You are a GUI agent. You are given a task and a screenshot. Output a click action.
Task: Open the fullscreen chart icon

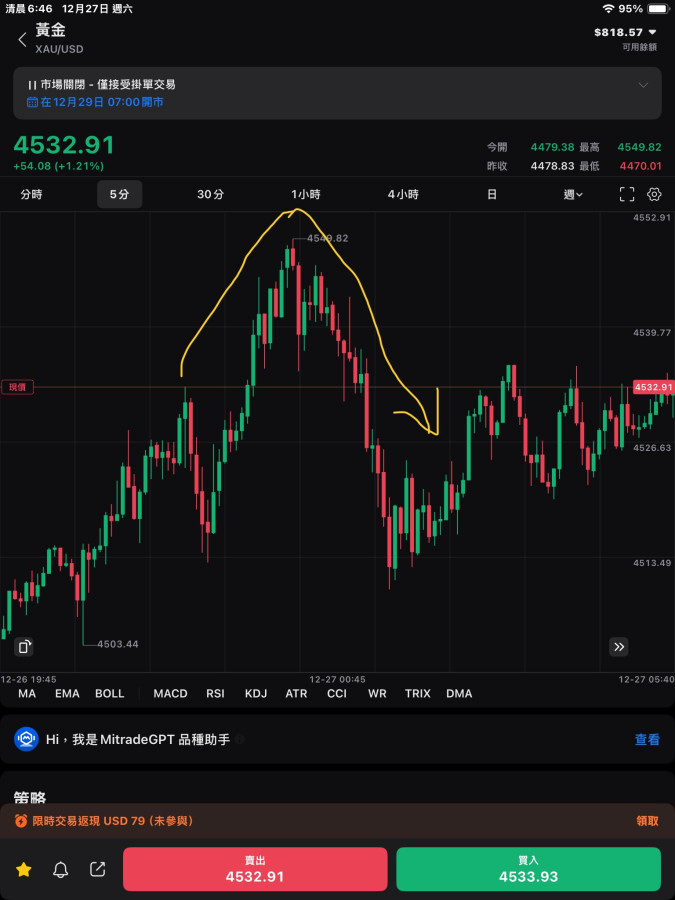tap(627, 195)
